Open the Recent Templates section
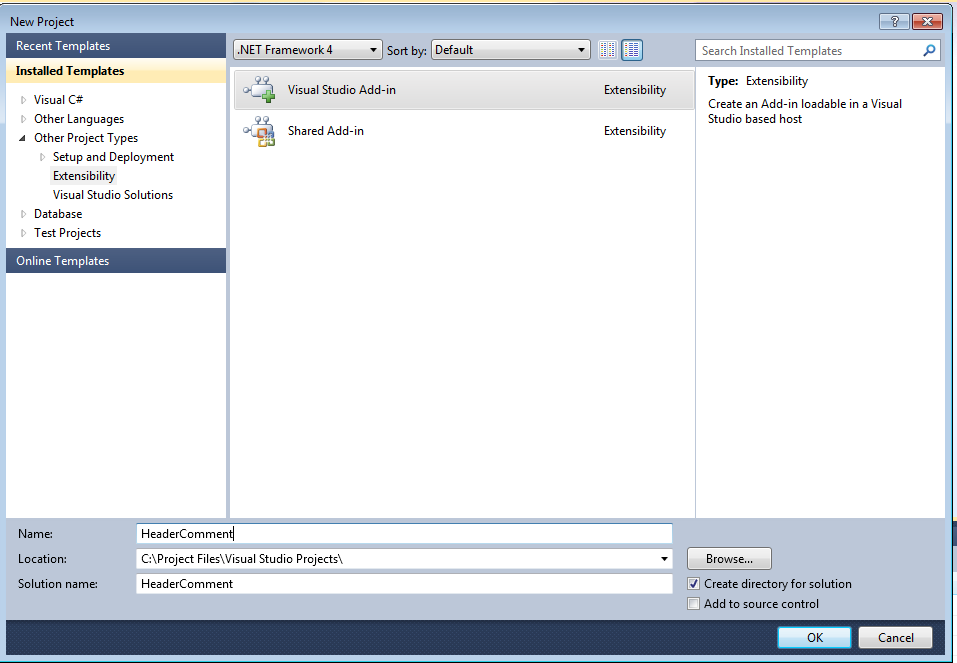Viewport: 957px width, 663px height. click(116, 46)
